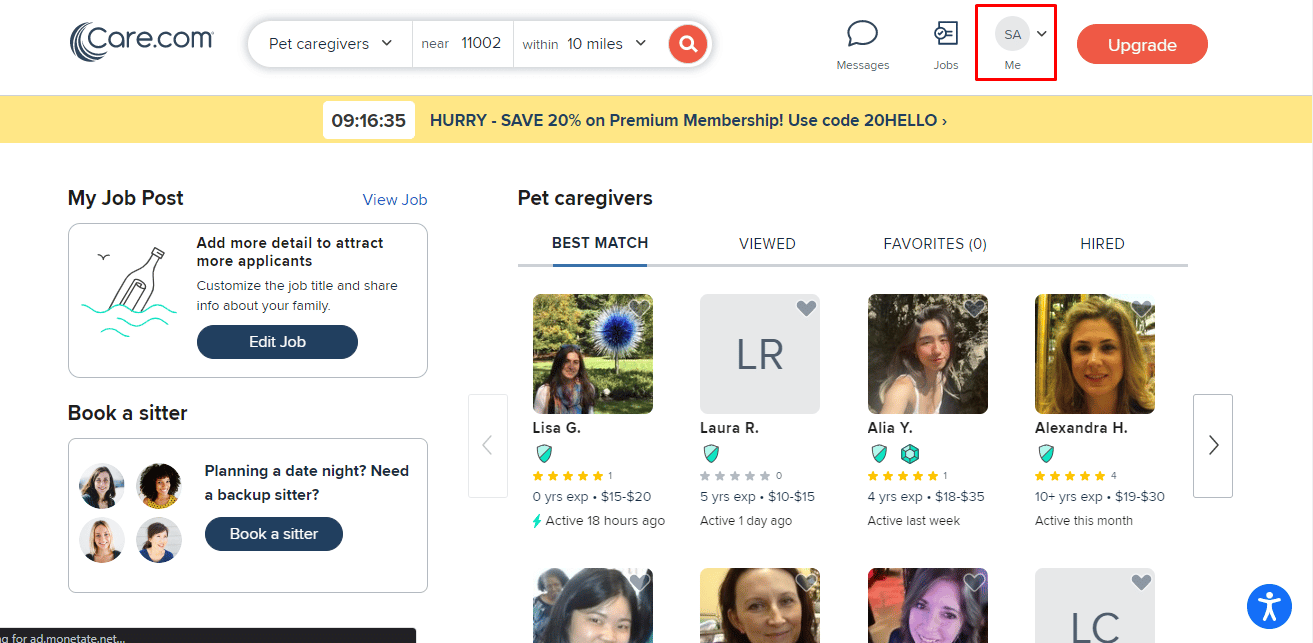Open the LC initials profile tile
Image resolution: width=1313 pixels, height=643 pixels.
(1095, 606)
